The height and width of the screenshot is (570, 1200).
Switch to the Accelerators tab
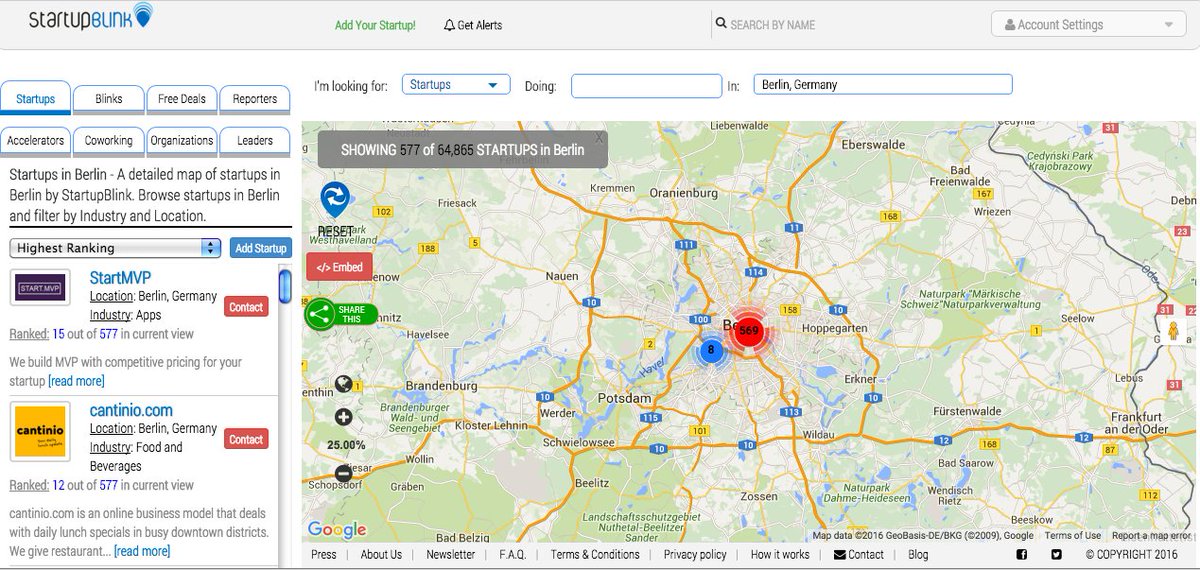point(36,141)
